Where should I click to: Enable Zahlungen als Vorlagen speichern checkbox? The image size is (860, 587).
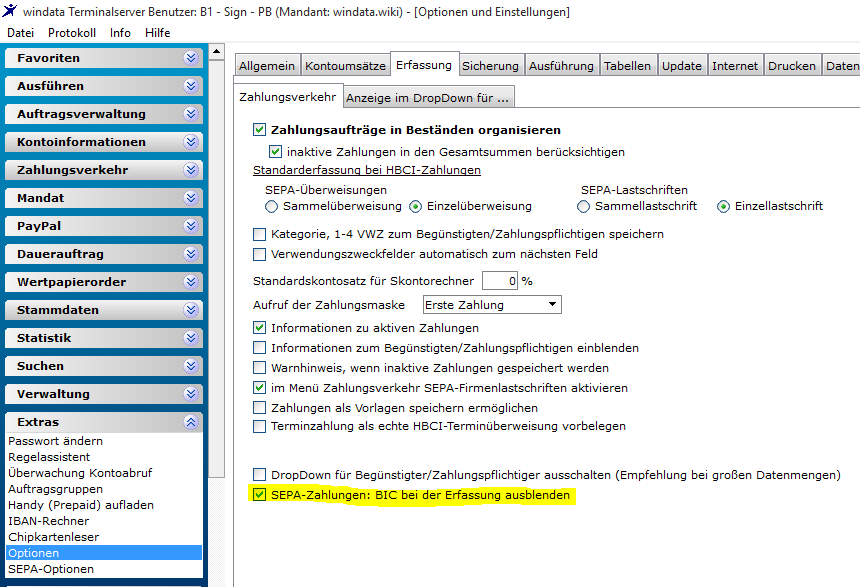tap(259, 408)
